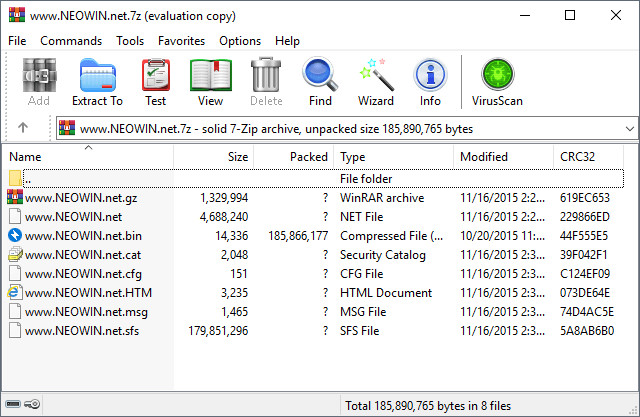Click the CRC32 value 5A8AB6B0

click(x=587, y=330)
